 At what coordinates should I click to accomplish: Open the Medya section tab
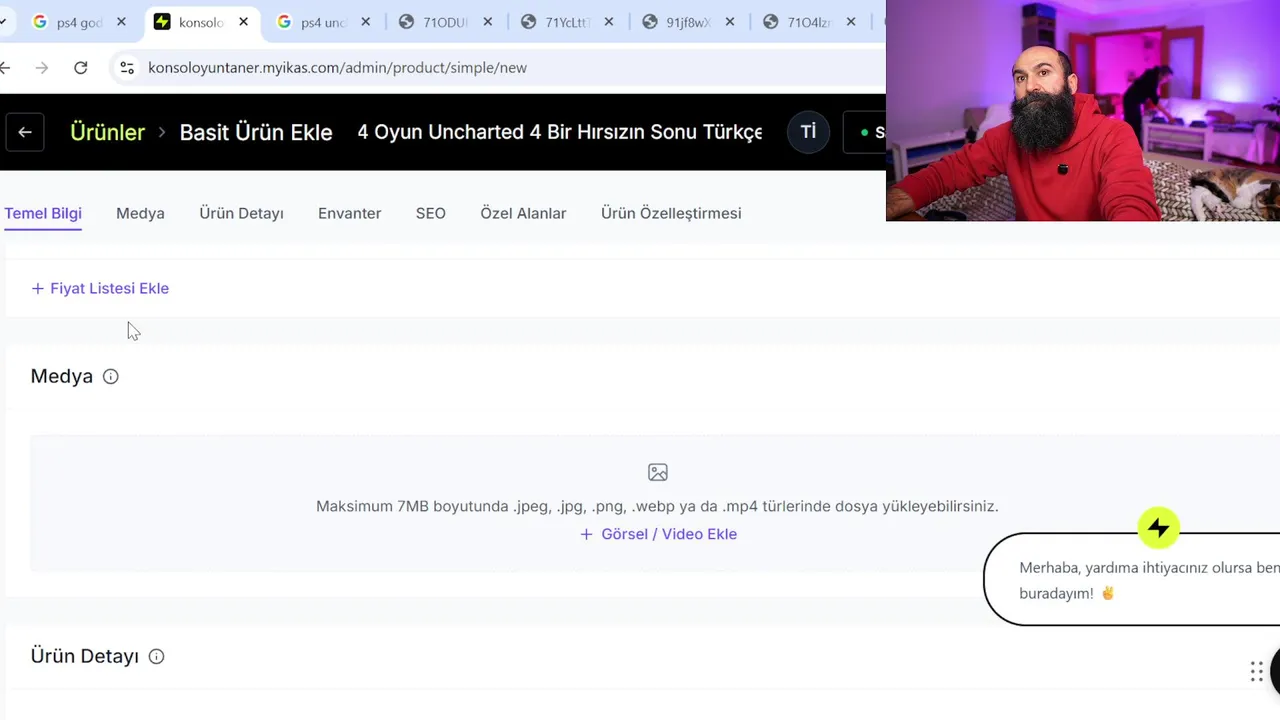[140, 213]
